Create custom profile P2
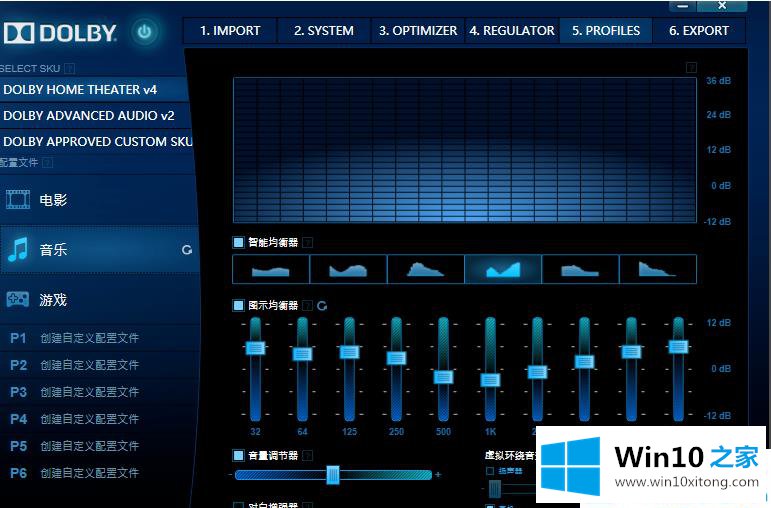This screenshot has width=771, height=508. pos(99,365)
